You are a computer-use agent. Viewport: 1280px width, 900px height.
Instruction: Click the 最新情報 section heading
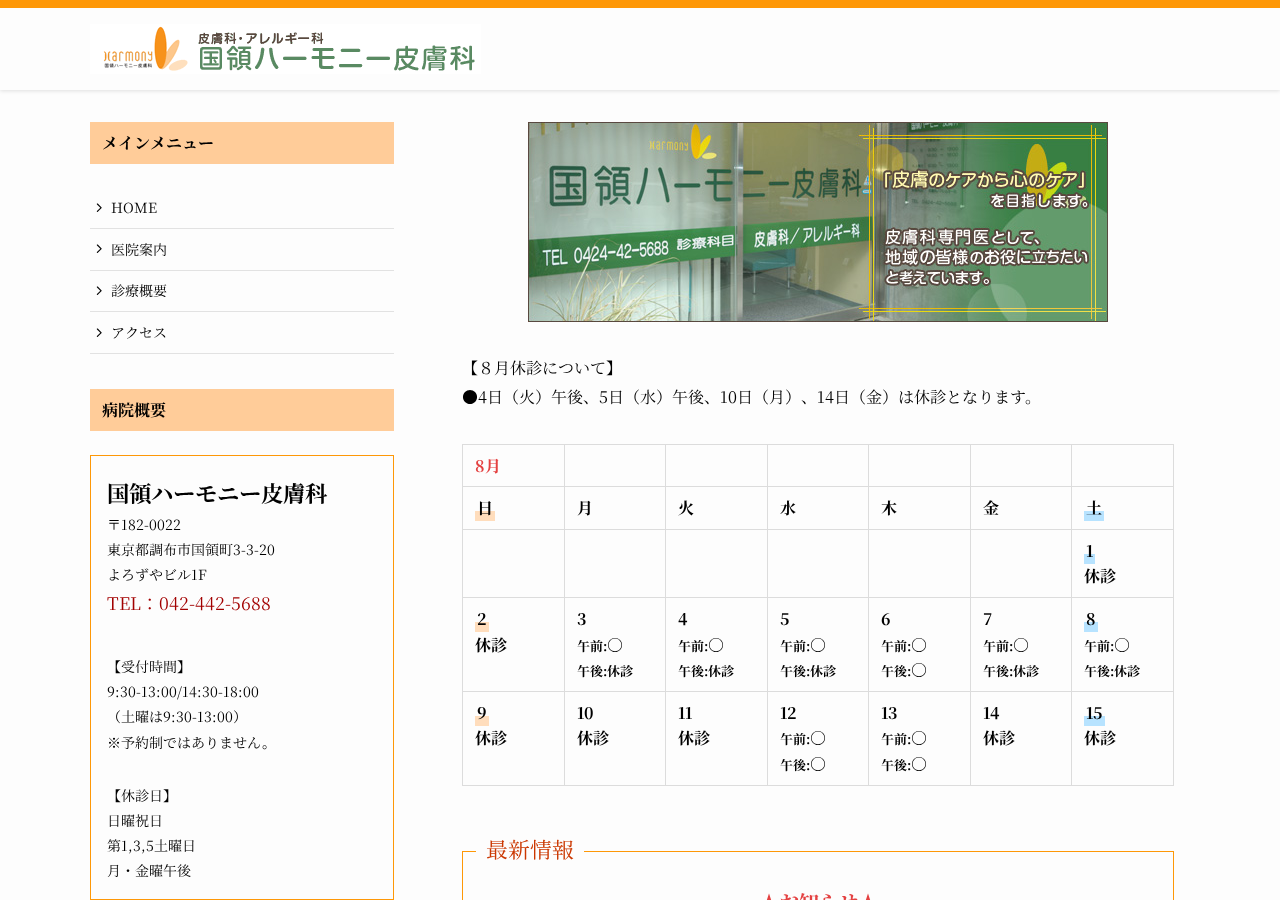530,850
